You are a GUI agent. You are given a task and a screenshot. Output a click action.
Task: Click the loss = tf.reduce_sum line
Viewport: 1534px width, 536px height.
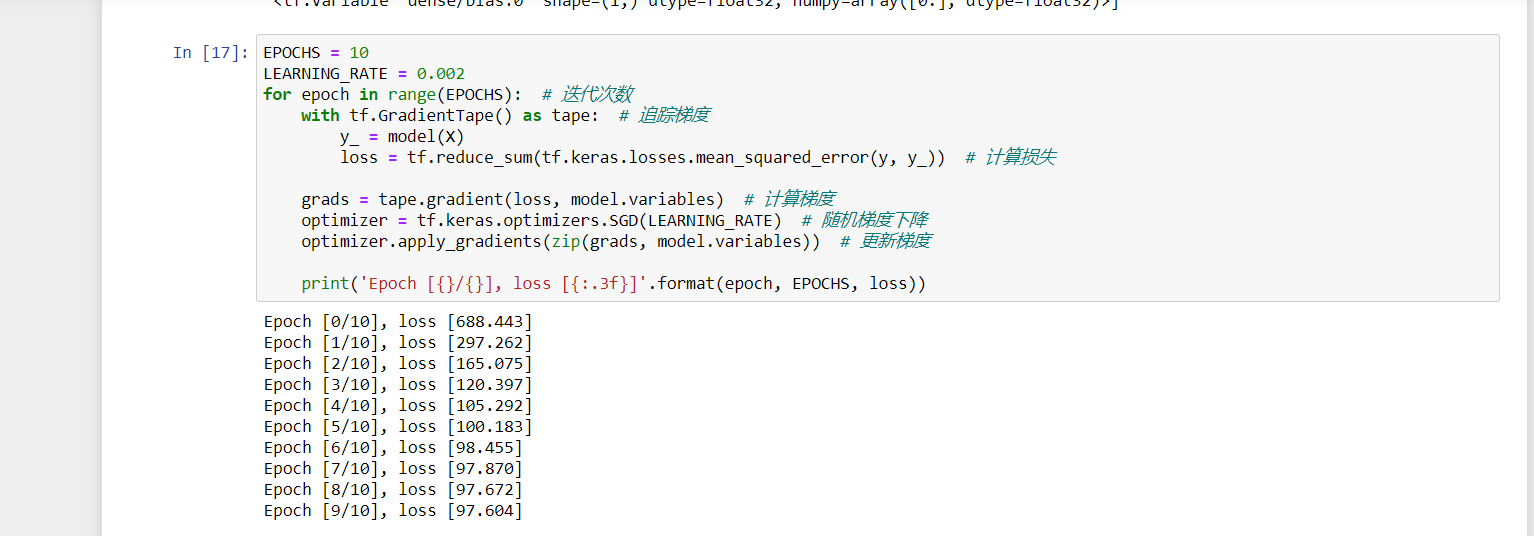(x=698, y=158)
